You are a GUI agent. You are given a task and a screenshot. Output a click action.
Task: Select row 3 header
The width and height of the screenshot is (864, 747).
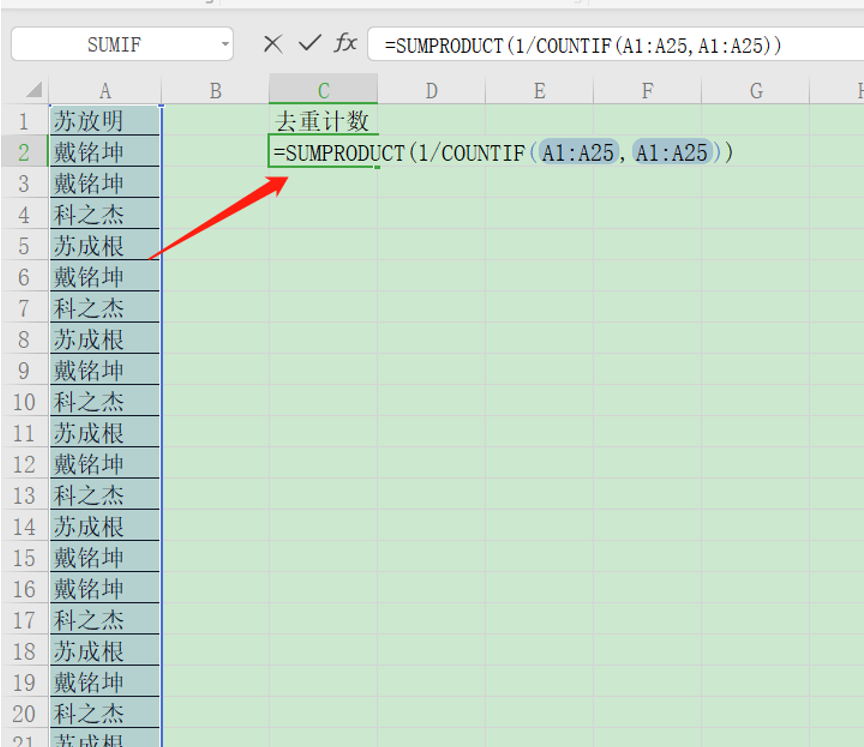coord(24,183)
